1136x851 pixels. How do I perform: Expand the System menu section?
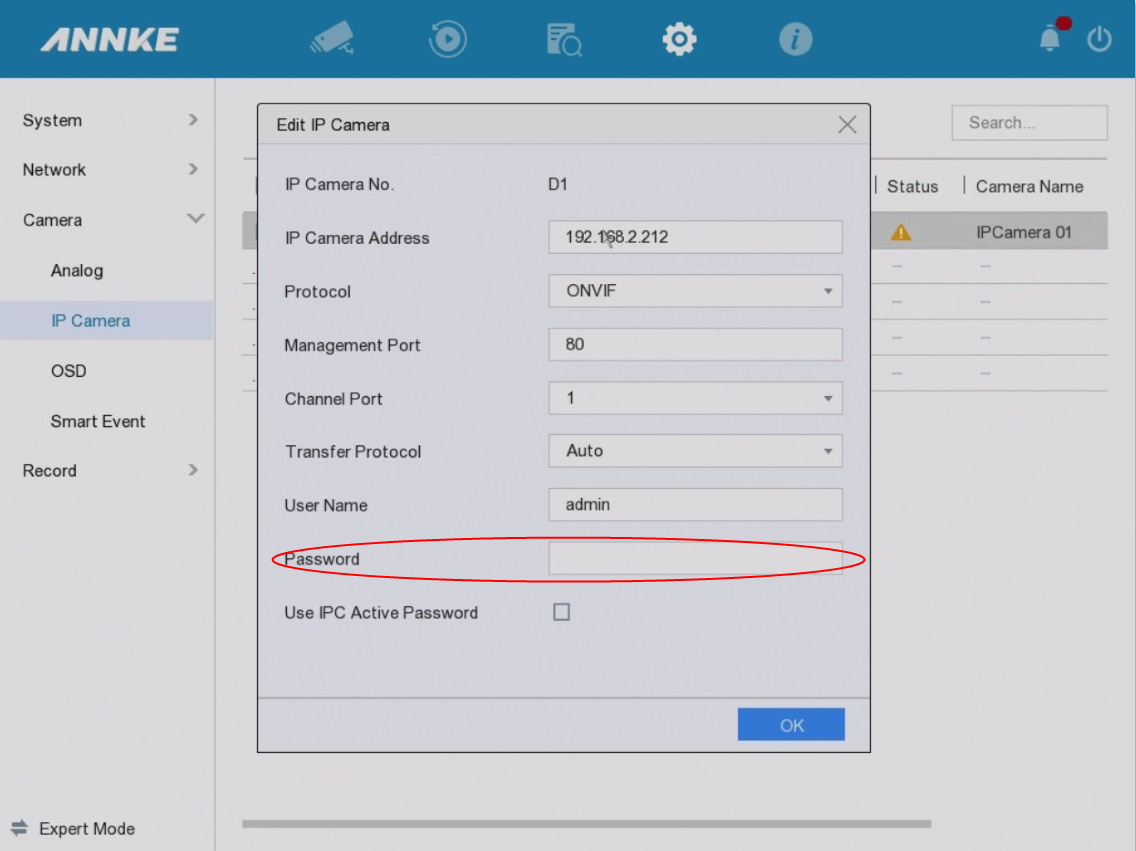click(x=108, y=120)
